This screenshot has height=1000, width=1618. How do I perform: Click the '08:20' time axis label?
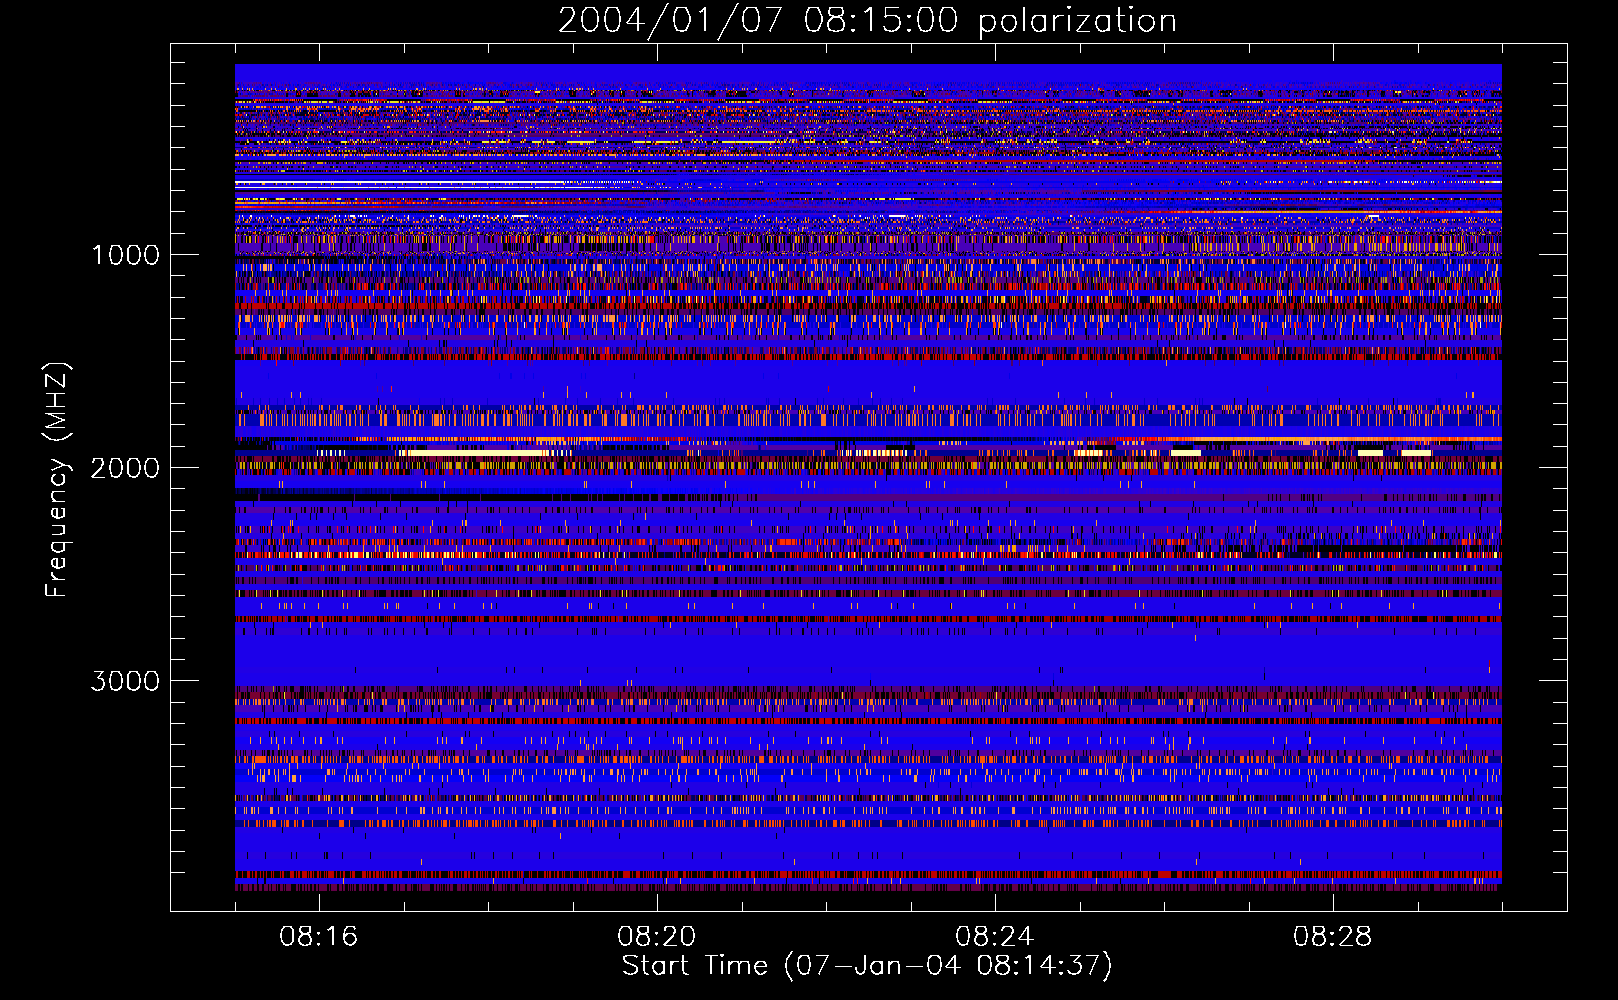coord(657,937)
